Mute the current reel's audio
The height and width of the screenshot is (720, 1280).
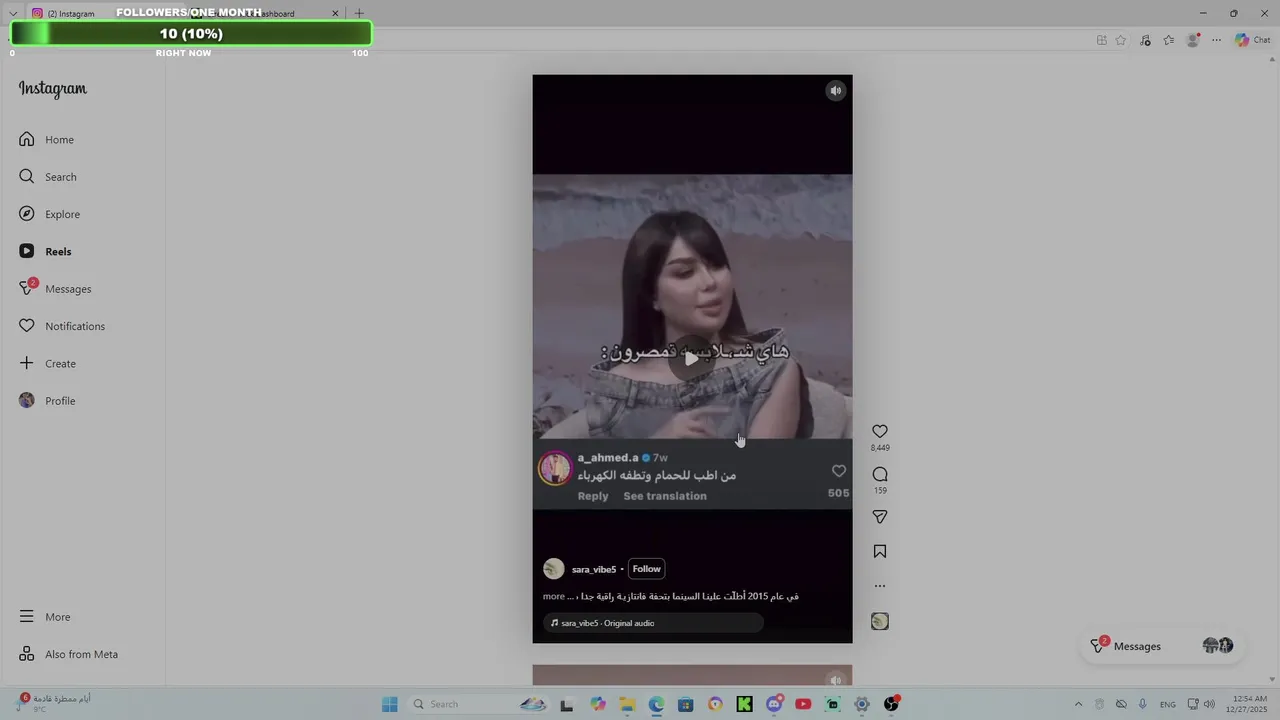point(836,91)
